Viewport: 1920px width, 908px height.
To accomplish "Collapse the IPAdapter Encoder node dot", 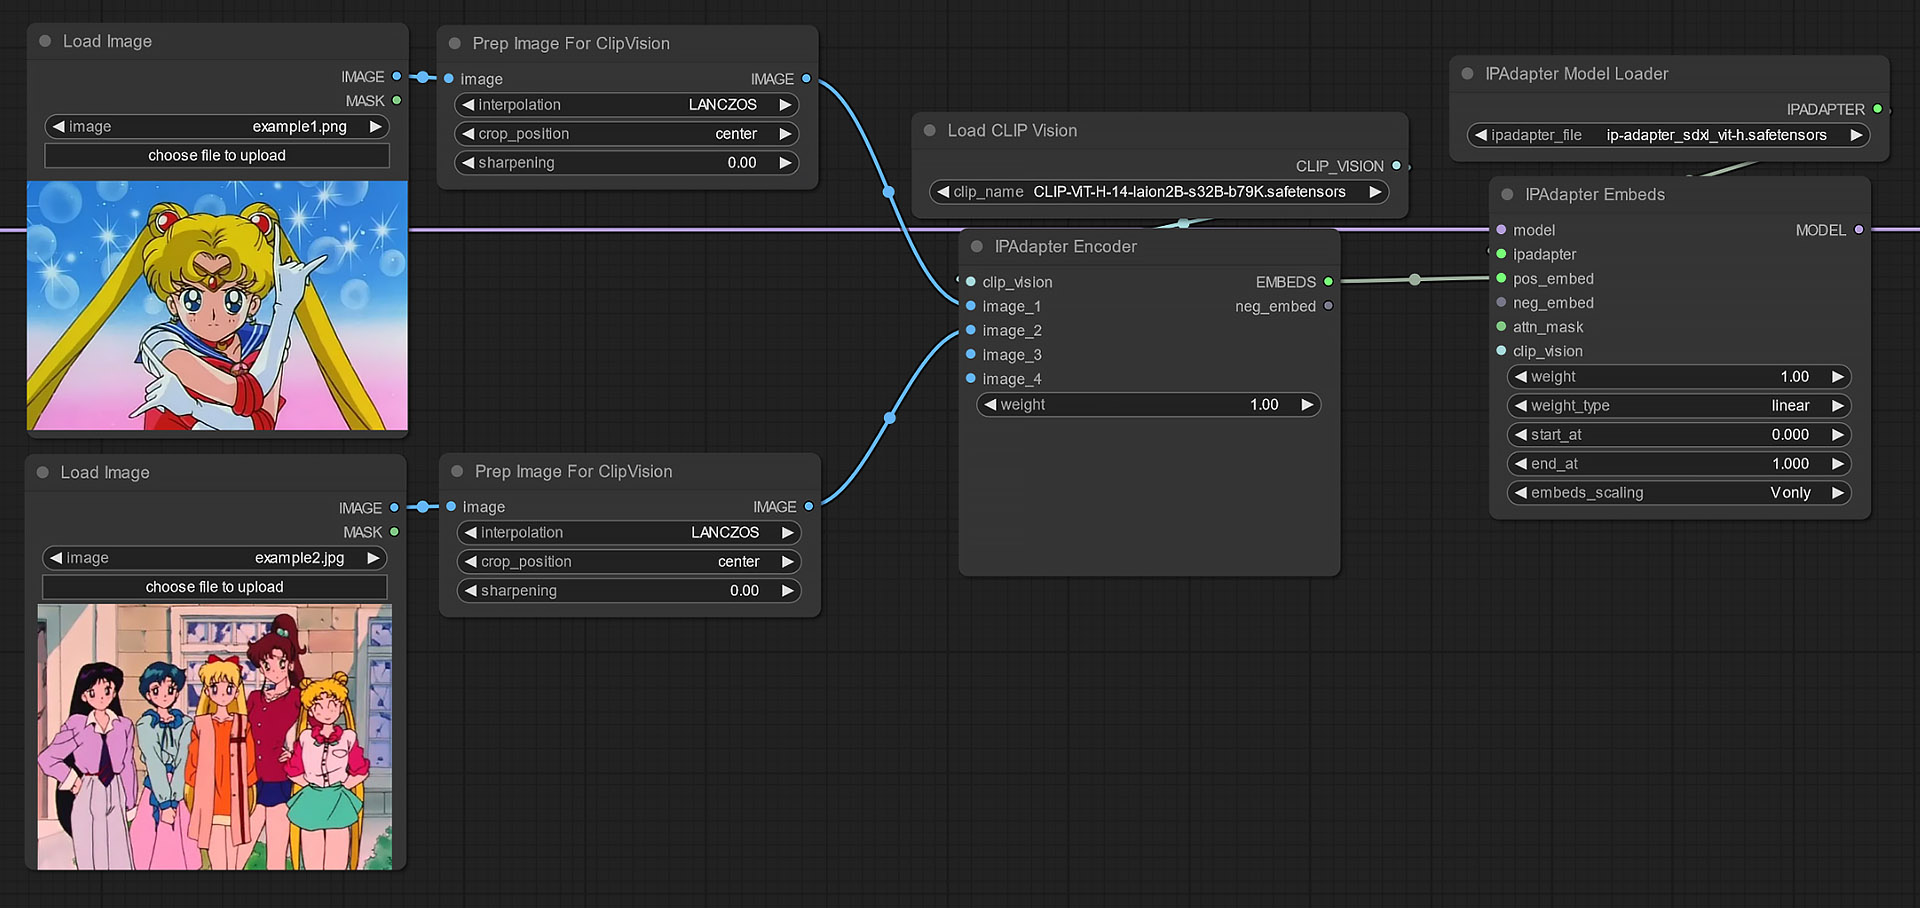I will 977,246.
